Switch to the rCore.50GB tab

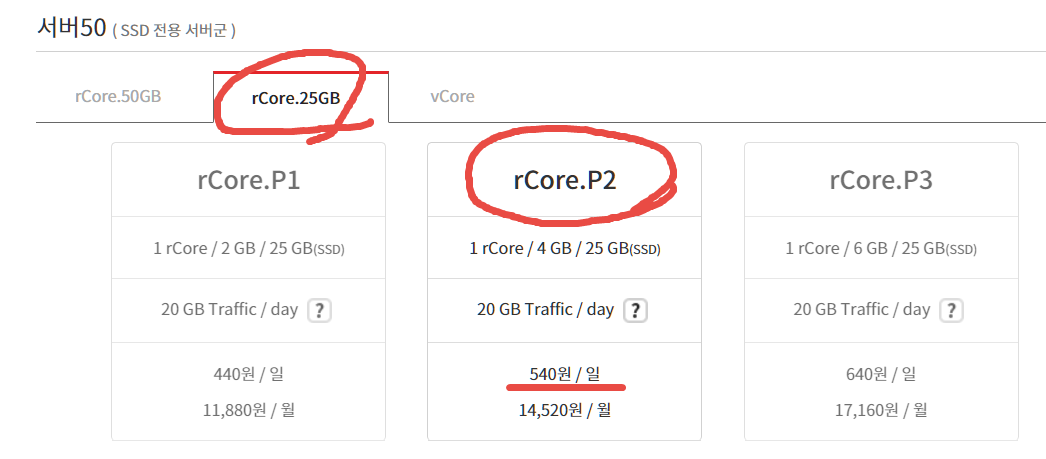118,97
